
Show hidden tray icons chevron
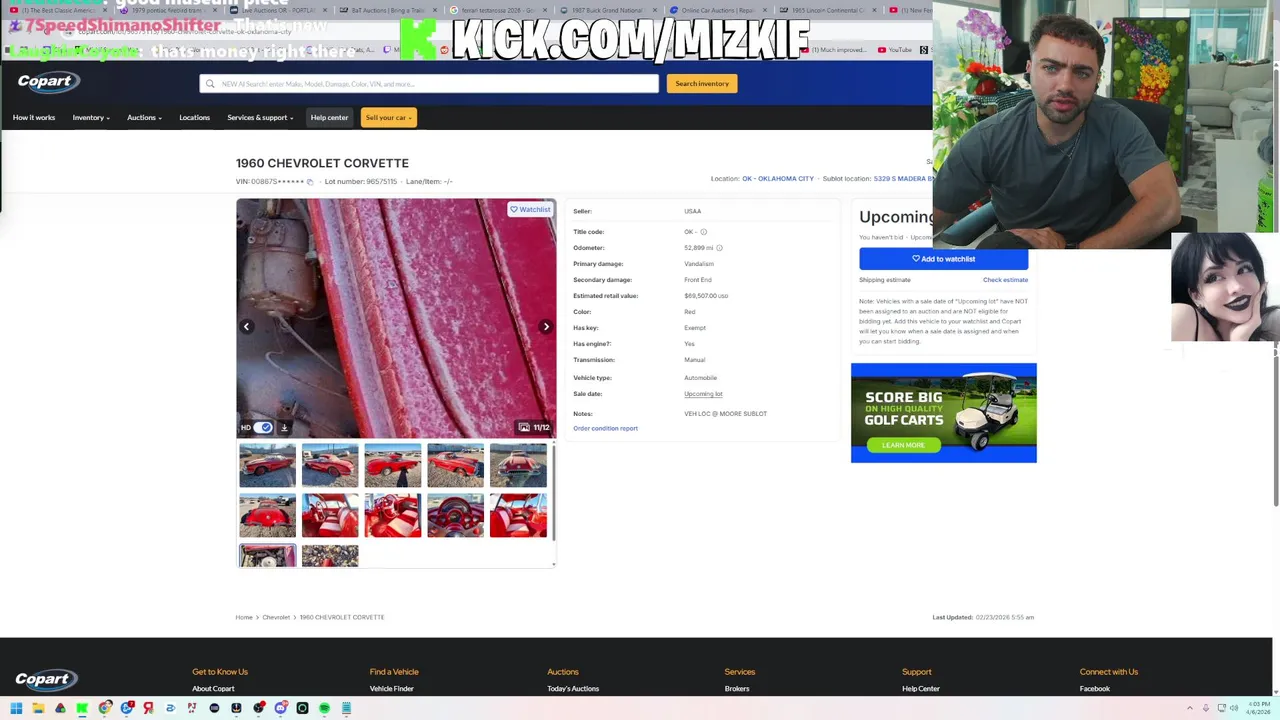tap(1189, 708)
